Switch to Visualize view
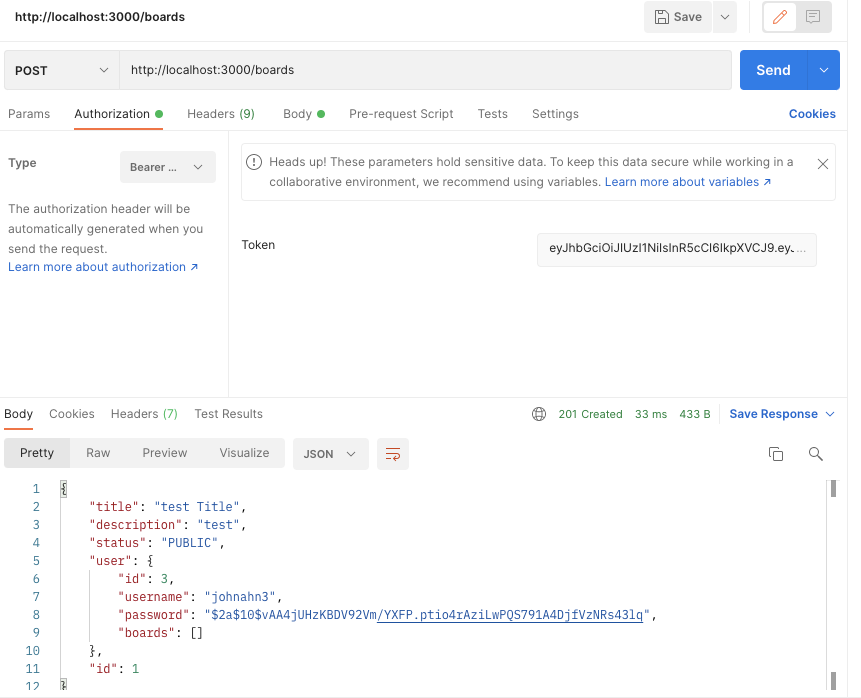The width and height of the screenshot is (861, 698). 244,453
